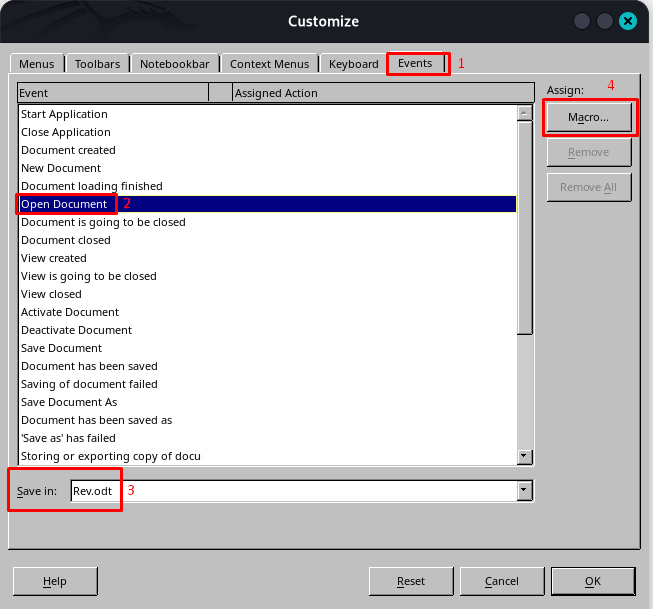Screen dimensions: 653x609
Task: Select the Start Application event
Action: point(65,114)
